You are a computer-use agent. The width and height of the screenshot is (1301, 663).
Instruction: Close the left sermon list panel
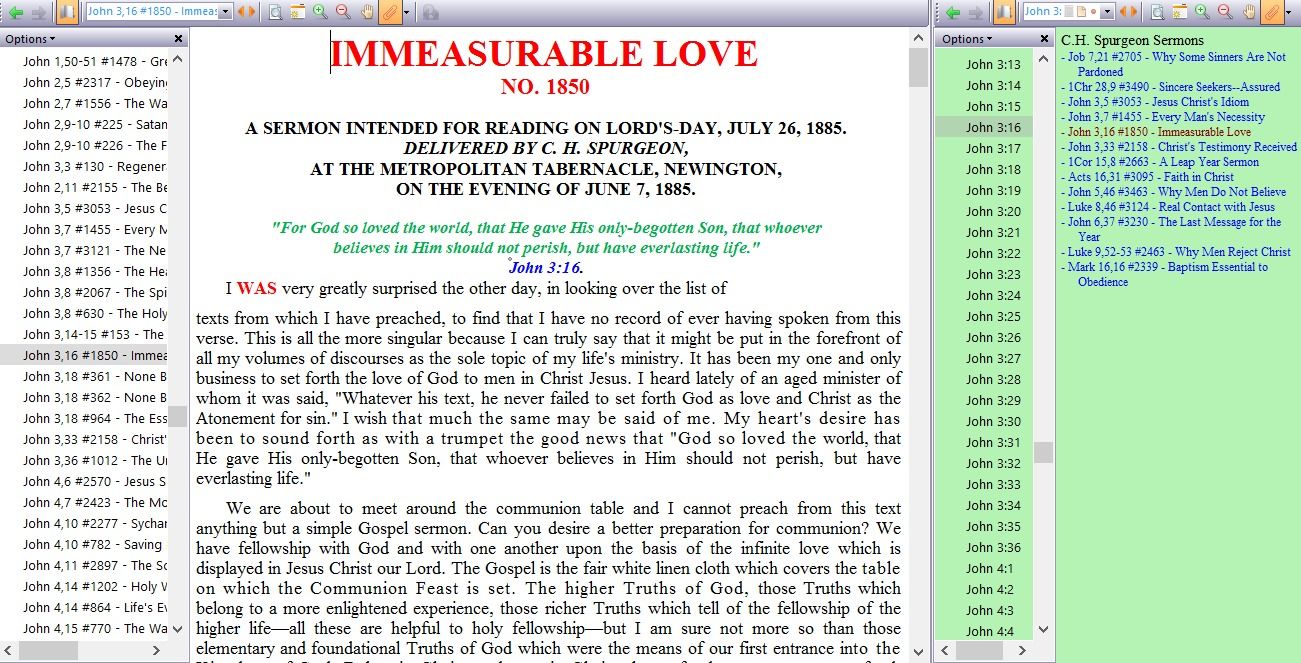(x=179, y=39)
